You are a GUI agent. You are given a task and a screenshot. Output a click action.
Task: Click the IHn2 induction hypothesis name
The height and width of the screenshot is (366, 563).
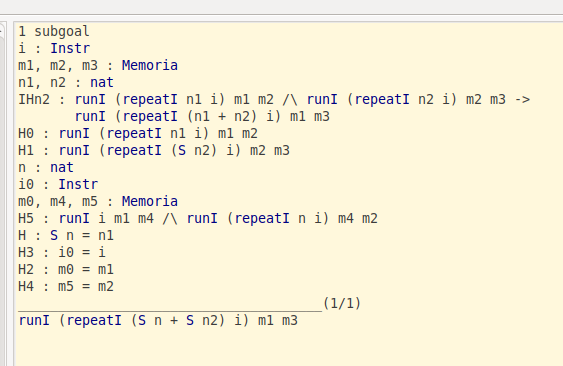click(x=34, y=99)
